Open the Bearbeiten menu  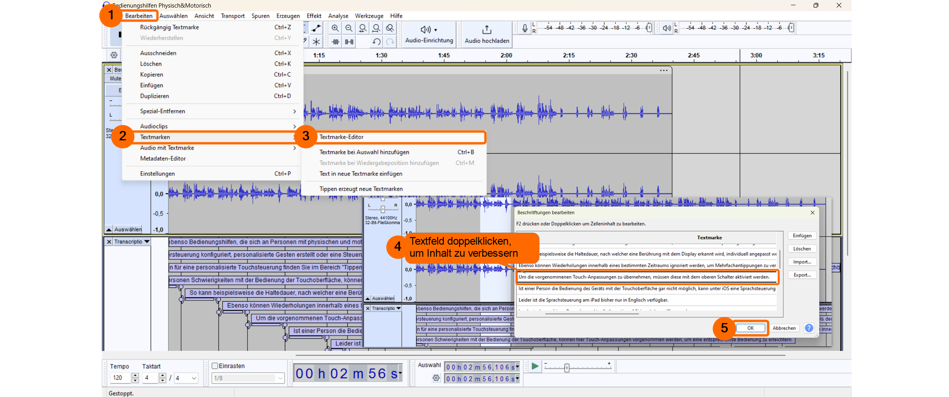point(139,16)
